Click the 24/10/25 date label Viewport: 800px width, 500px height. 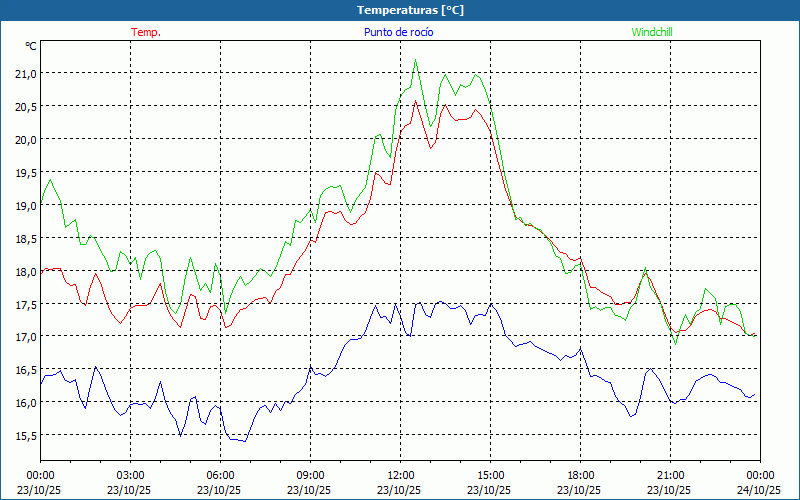click(x=759, y=490)
